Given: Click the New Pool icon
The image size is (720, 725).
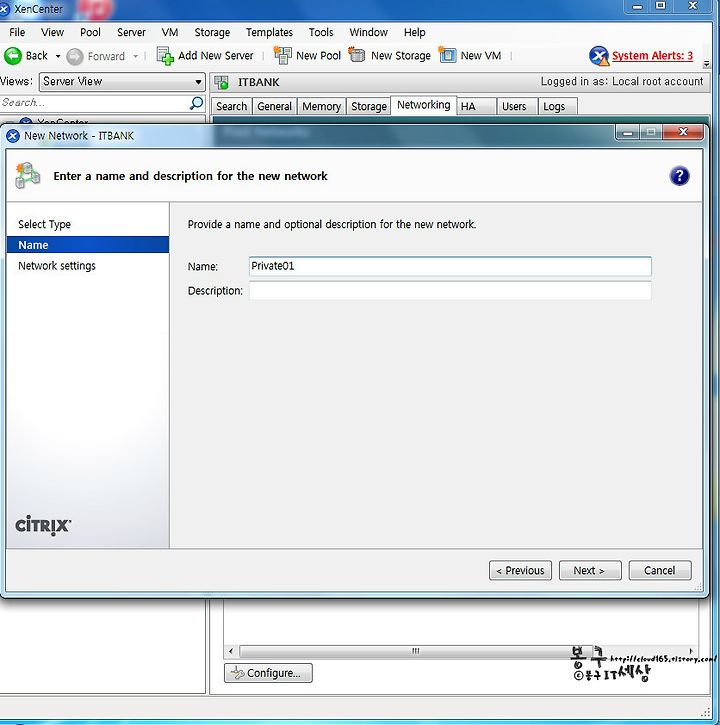Looking at the screenshot, I should coord(283,55).
